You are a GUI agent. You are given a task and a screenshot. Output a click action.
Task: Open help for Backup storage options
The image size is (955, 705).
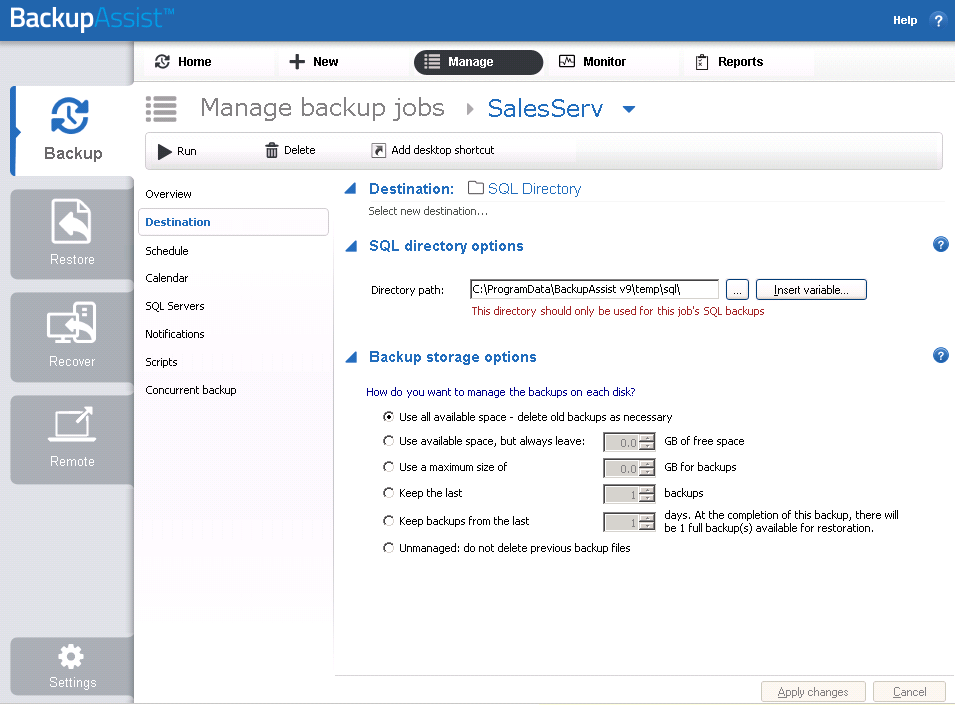coord(940,356)
